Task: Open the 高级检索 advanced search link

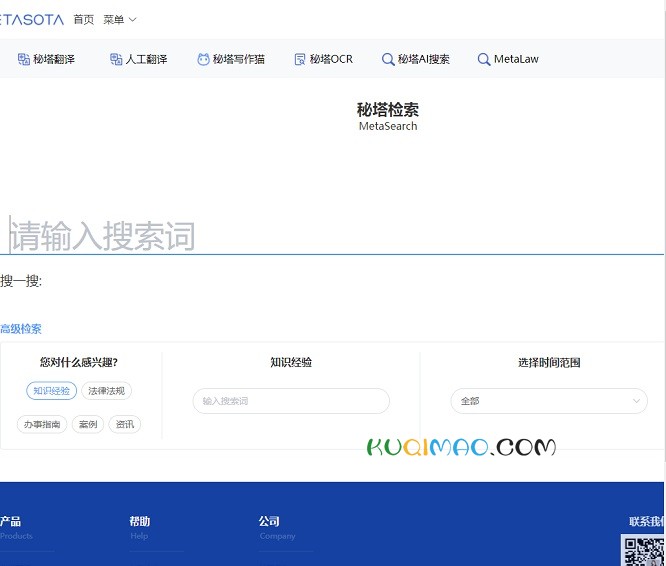Action: (x=21, y=329)
